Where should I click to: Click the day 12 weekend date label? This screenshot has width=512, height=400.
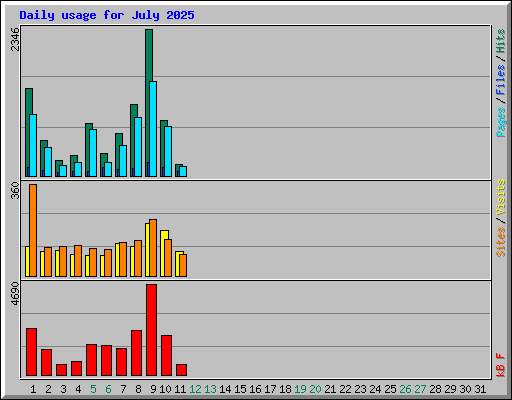(195, 389)
